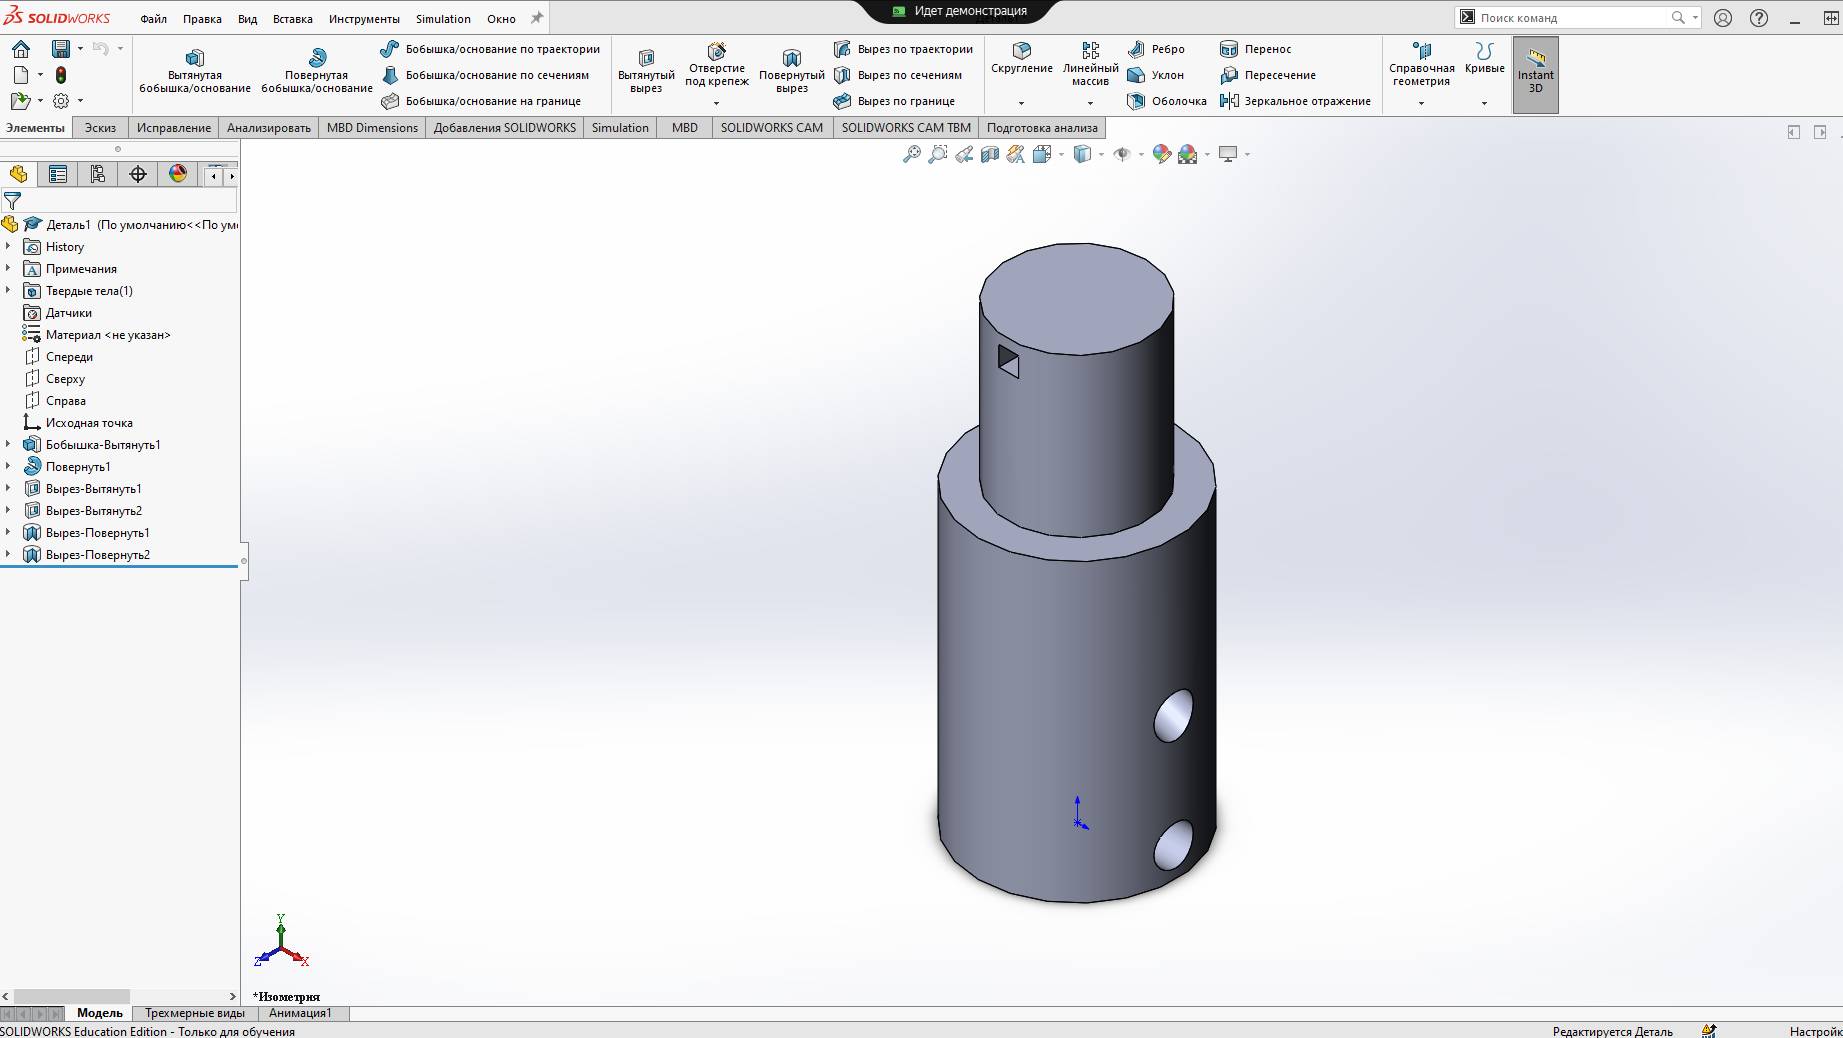Image resolution: width=1843 pixels, height=1038 pixels.
Task: Click Edit Appearance color icon in view toolbar
Action: tap(1162, 155)
